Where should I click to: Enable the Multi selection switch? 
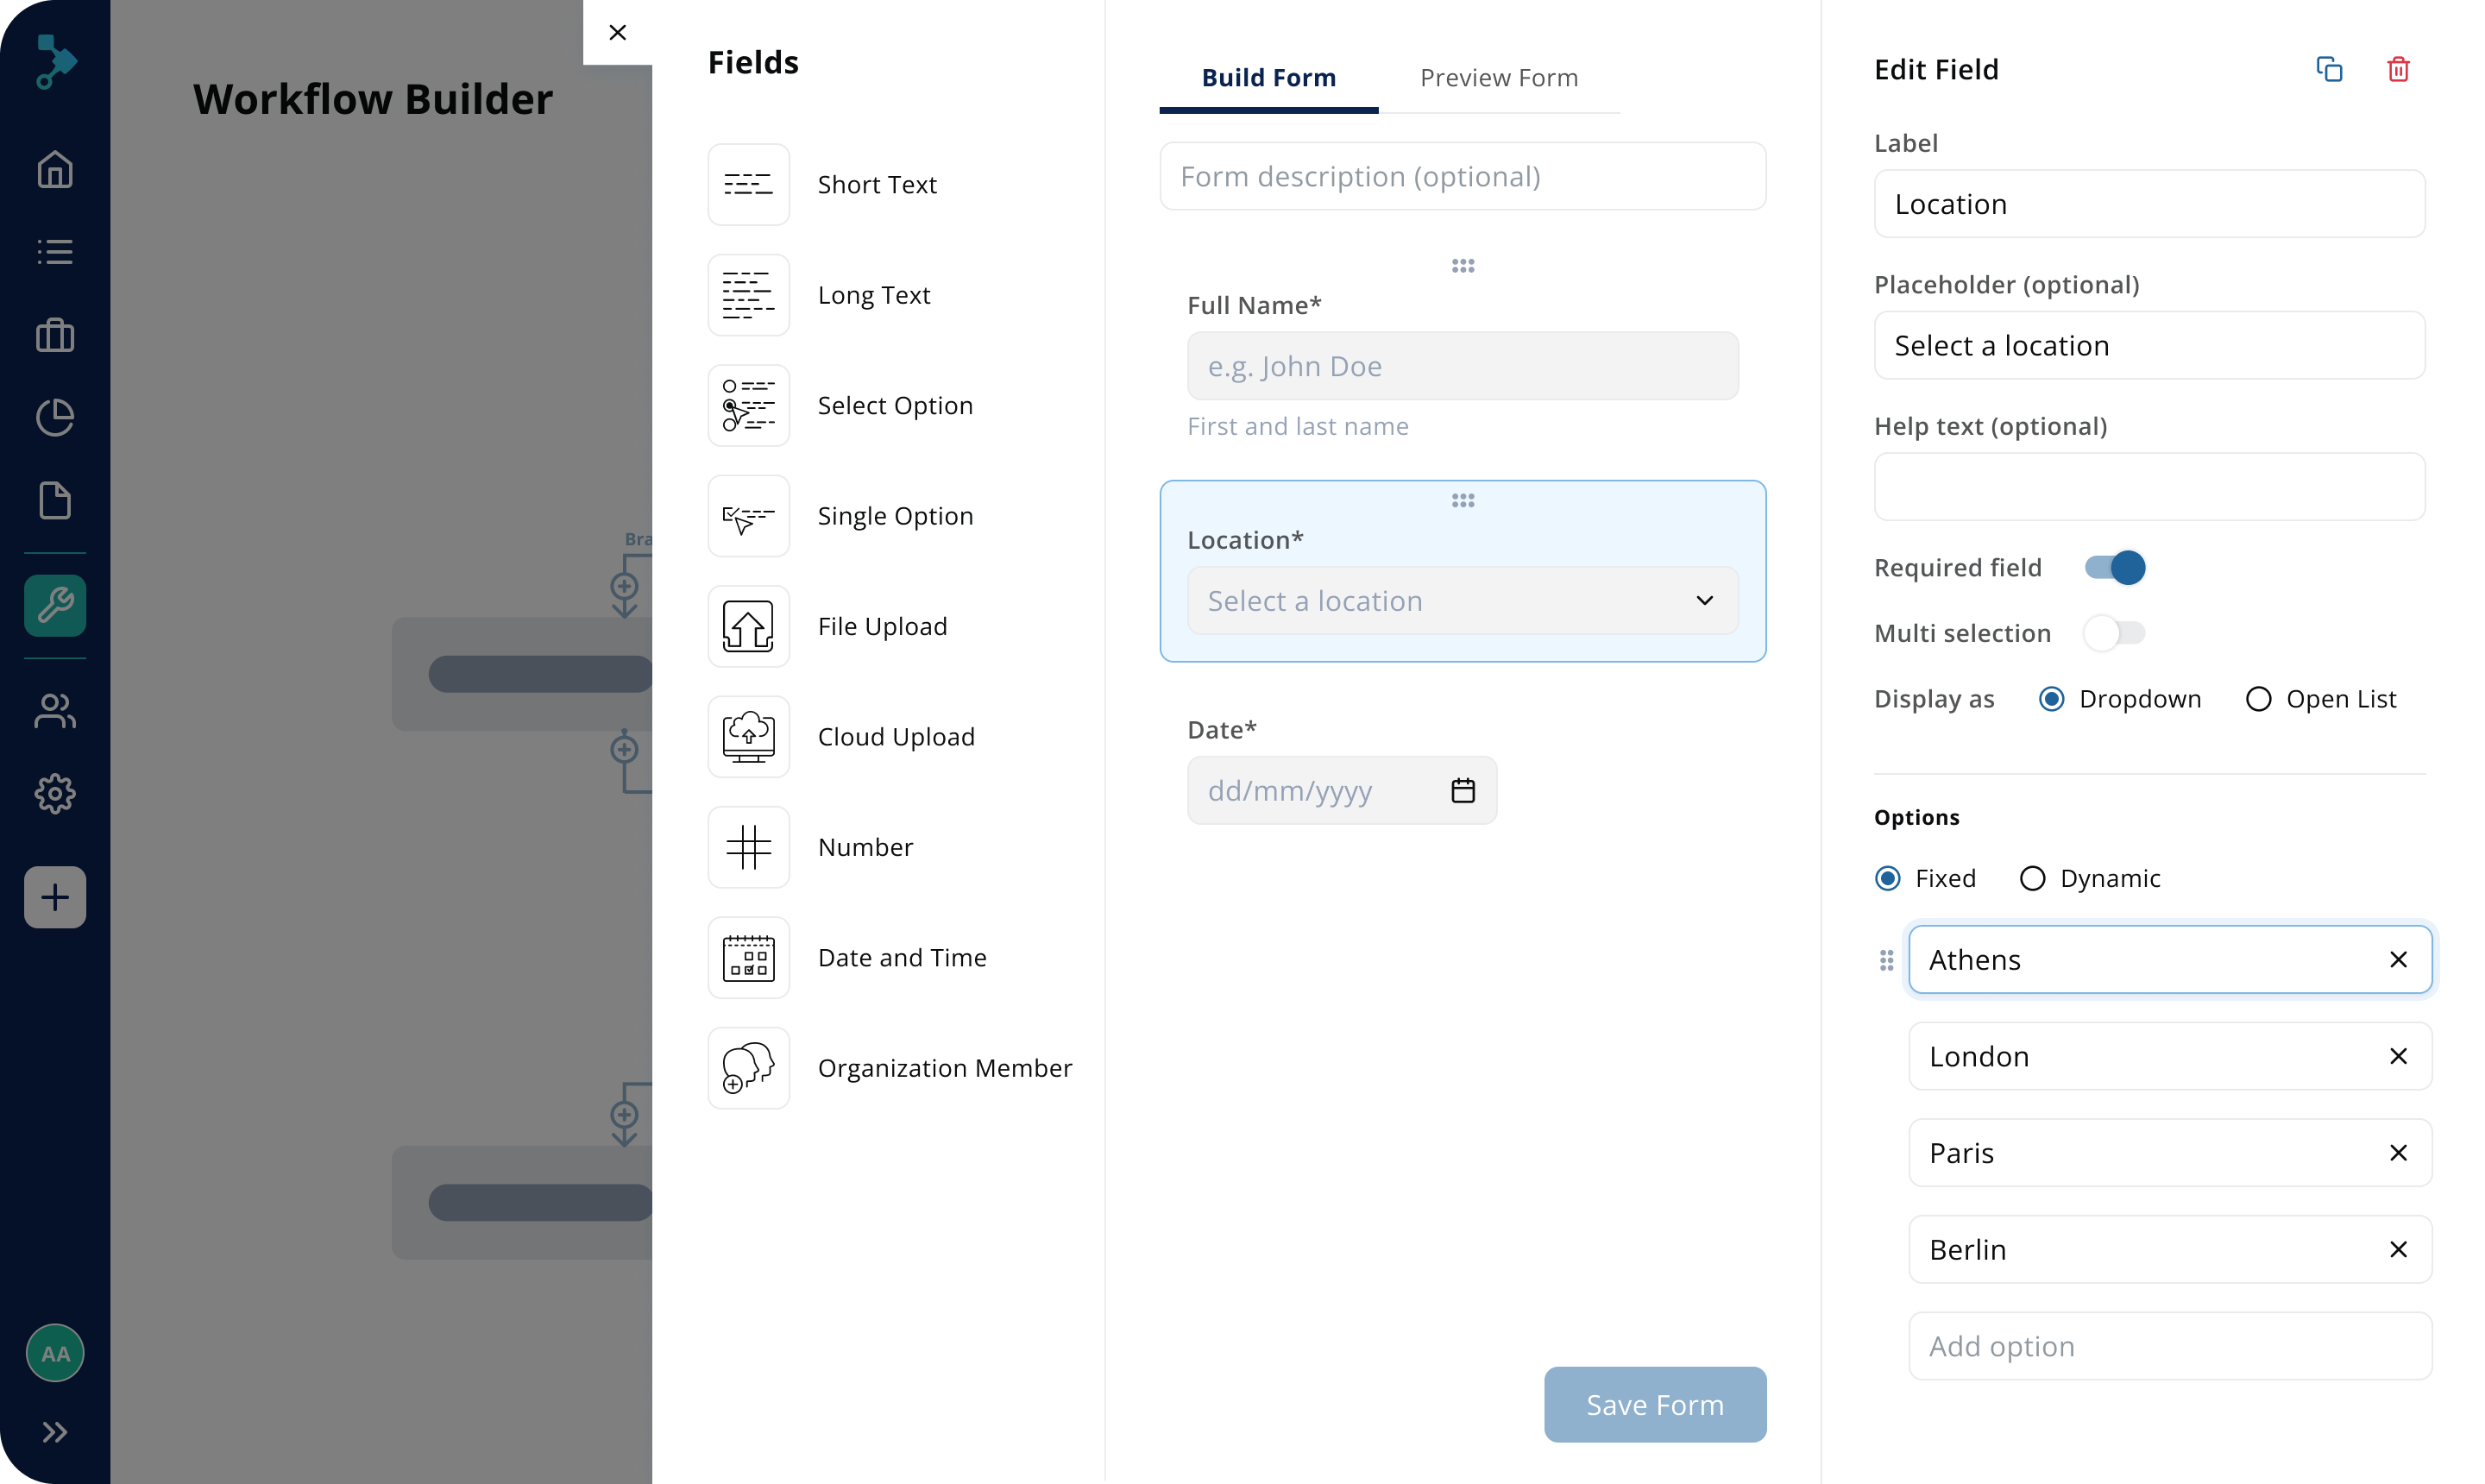point(2114,633)
